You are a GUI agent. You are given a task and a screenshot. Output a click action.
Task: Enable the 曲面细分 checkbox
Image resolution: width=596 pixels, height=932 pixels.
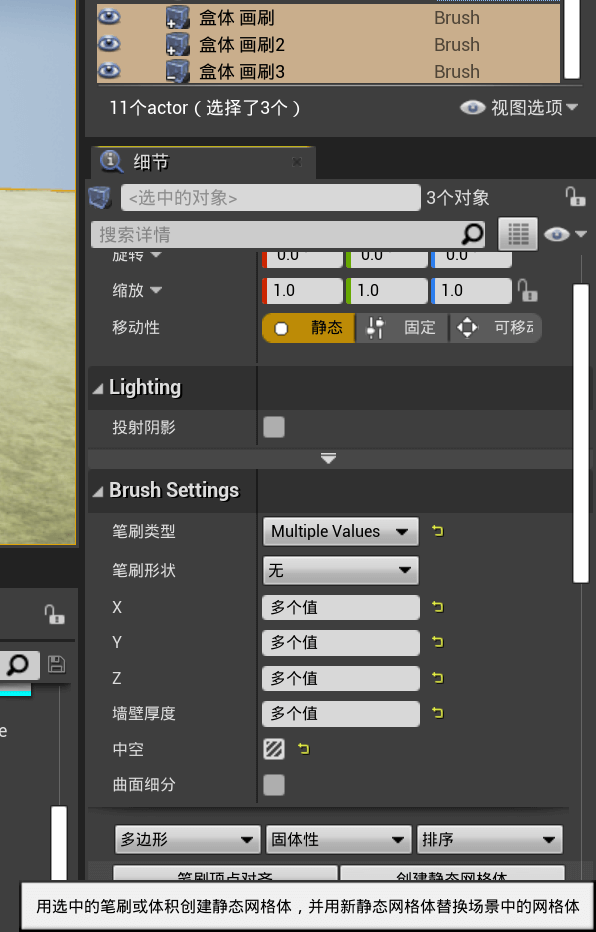point(274,785)
